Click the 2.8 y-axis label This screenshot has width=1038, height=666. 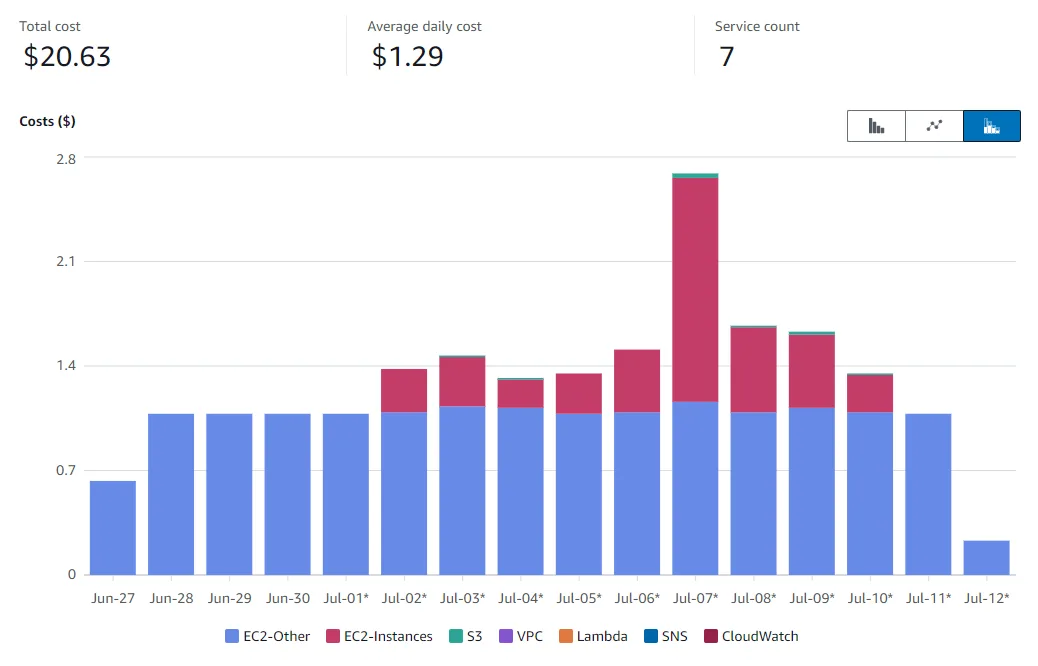point(66,159)
